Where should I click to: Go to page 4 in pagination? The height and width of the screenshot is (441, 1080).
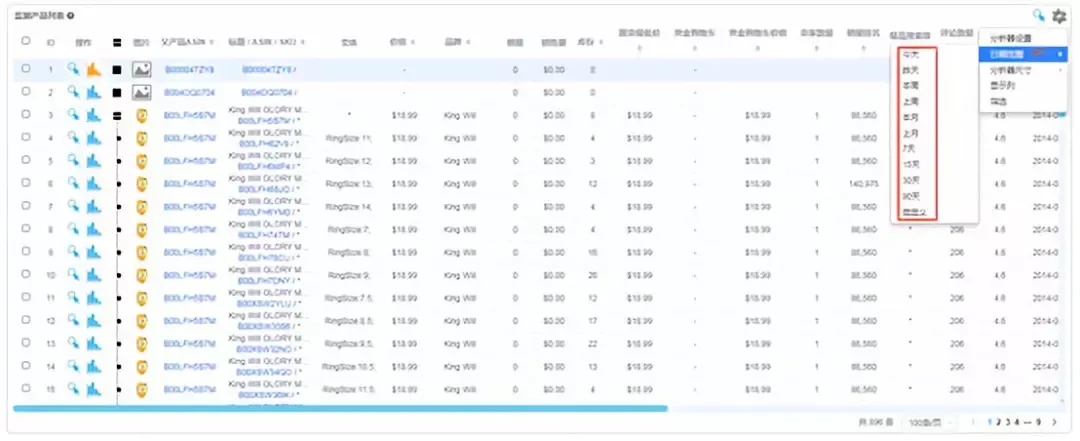pos(1017,422)
